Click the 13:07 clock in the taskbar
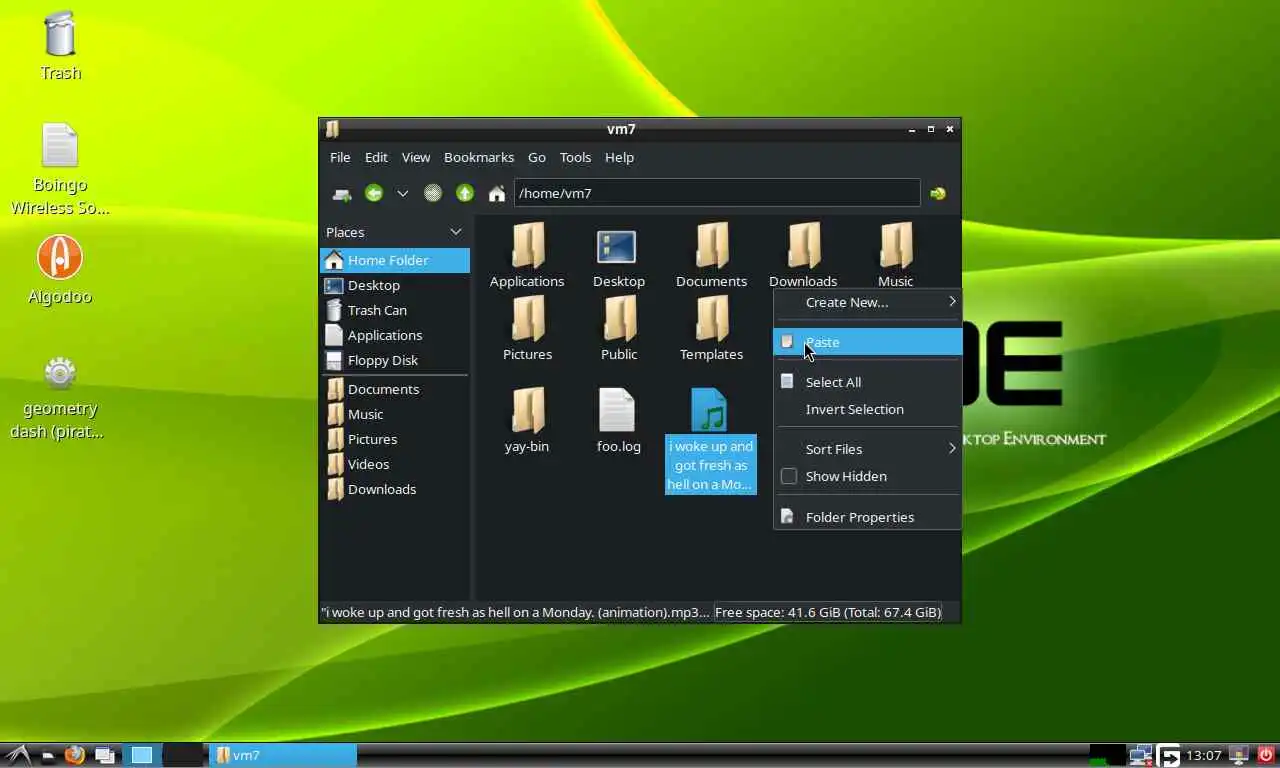This screenshot has width=1280, height=768. tap(1204, 755)
